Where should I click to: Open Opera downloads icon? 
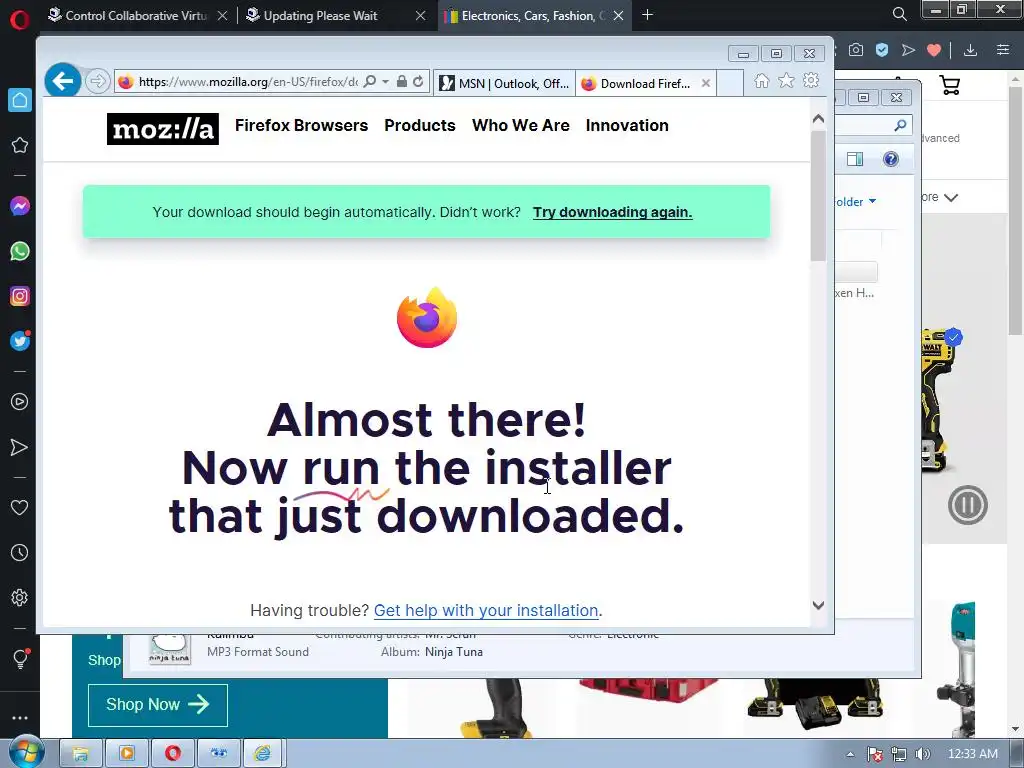coord(970,50)
